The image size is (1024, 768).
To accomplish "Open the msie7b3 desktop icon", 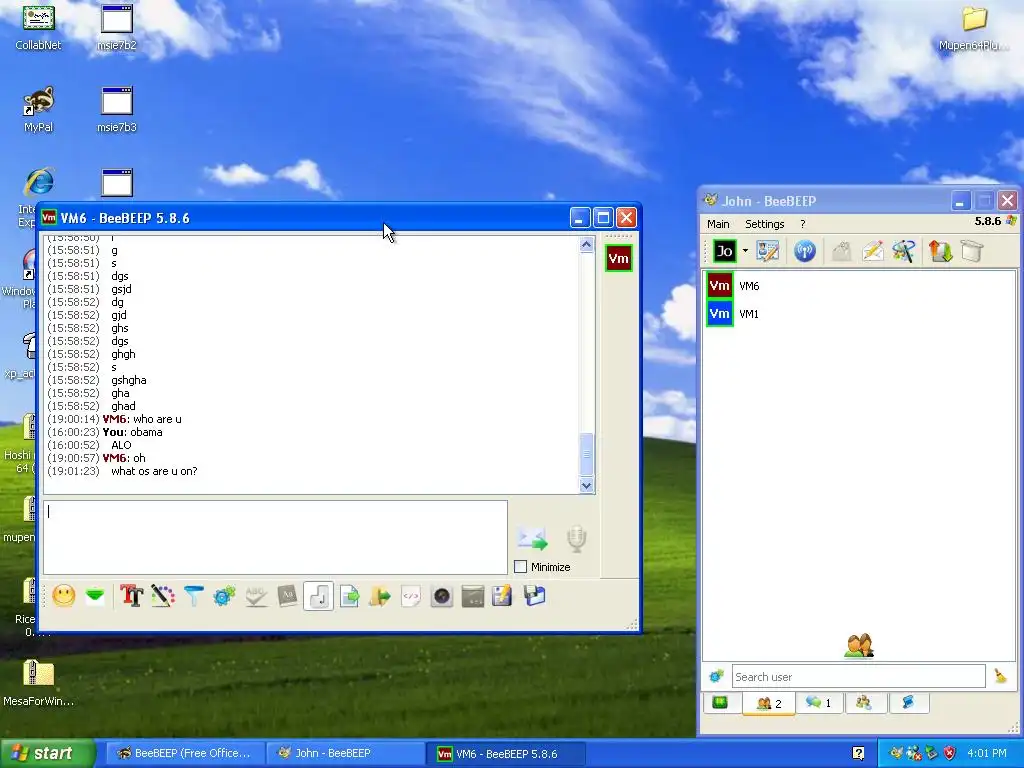I will tap(117, 109).
